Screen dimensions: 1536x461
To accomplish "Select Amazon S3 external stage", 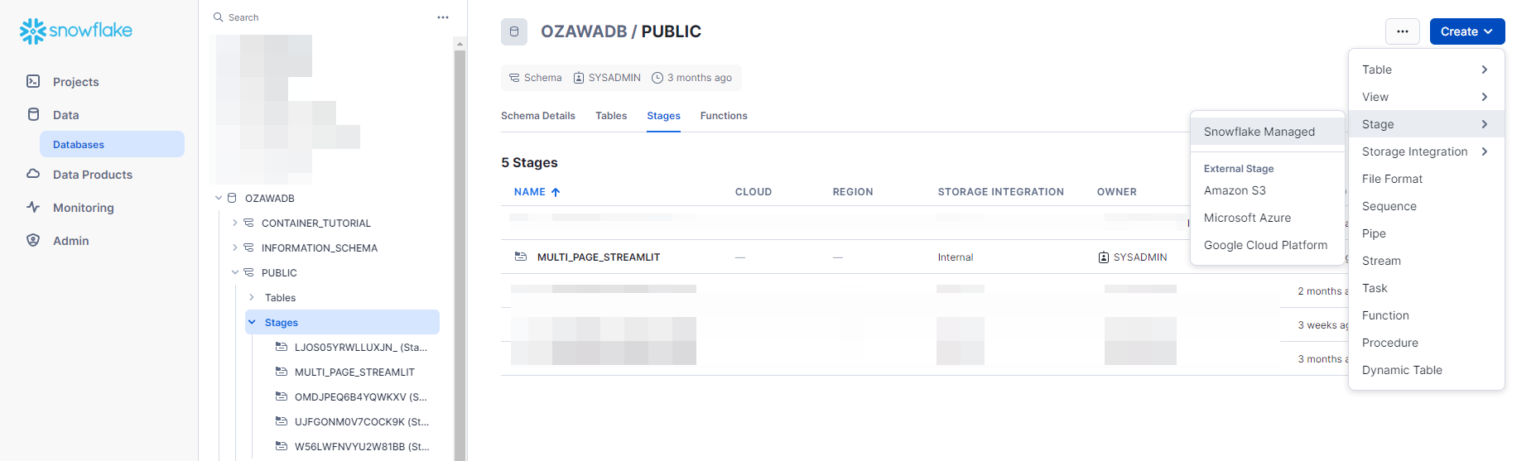I will click(x=1234, y=190).
